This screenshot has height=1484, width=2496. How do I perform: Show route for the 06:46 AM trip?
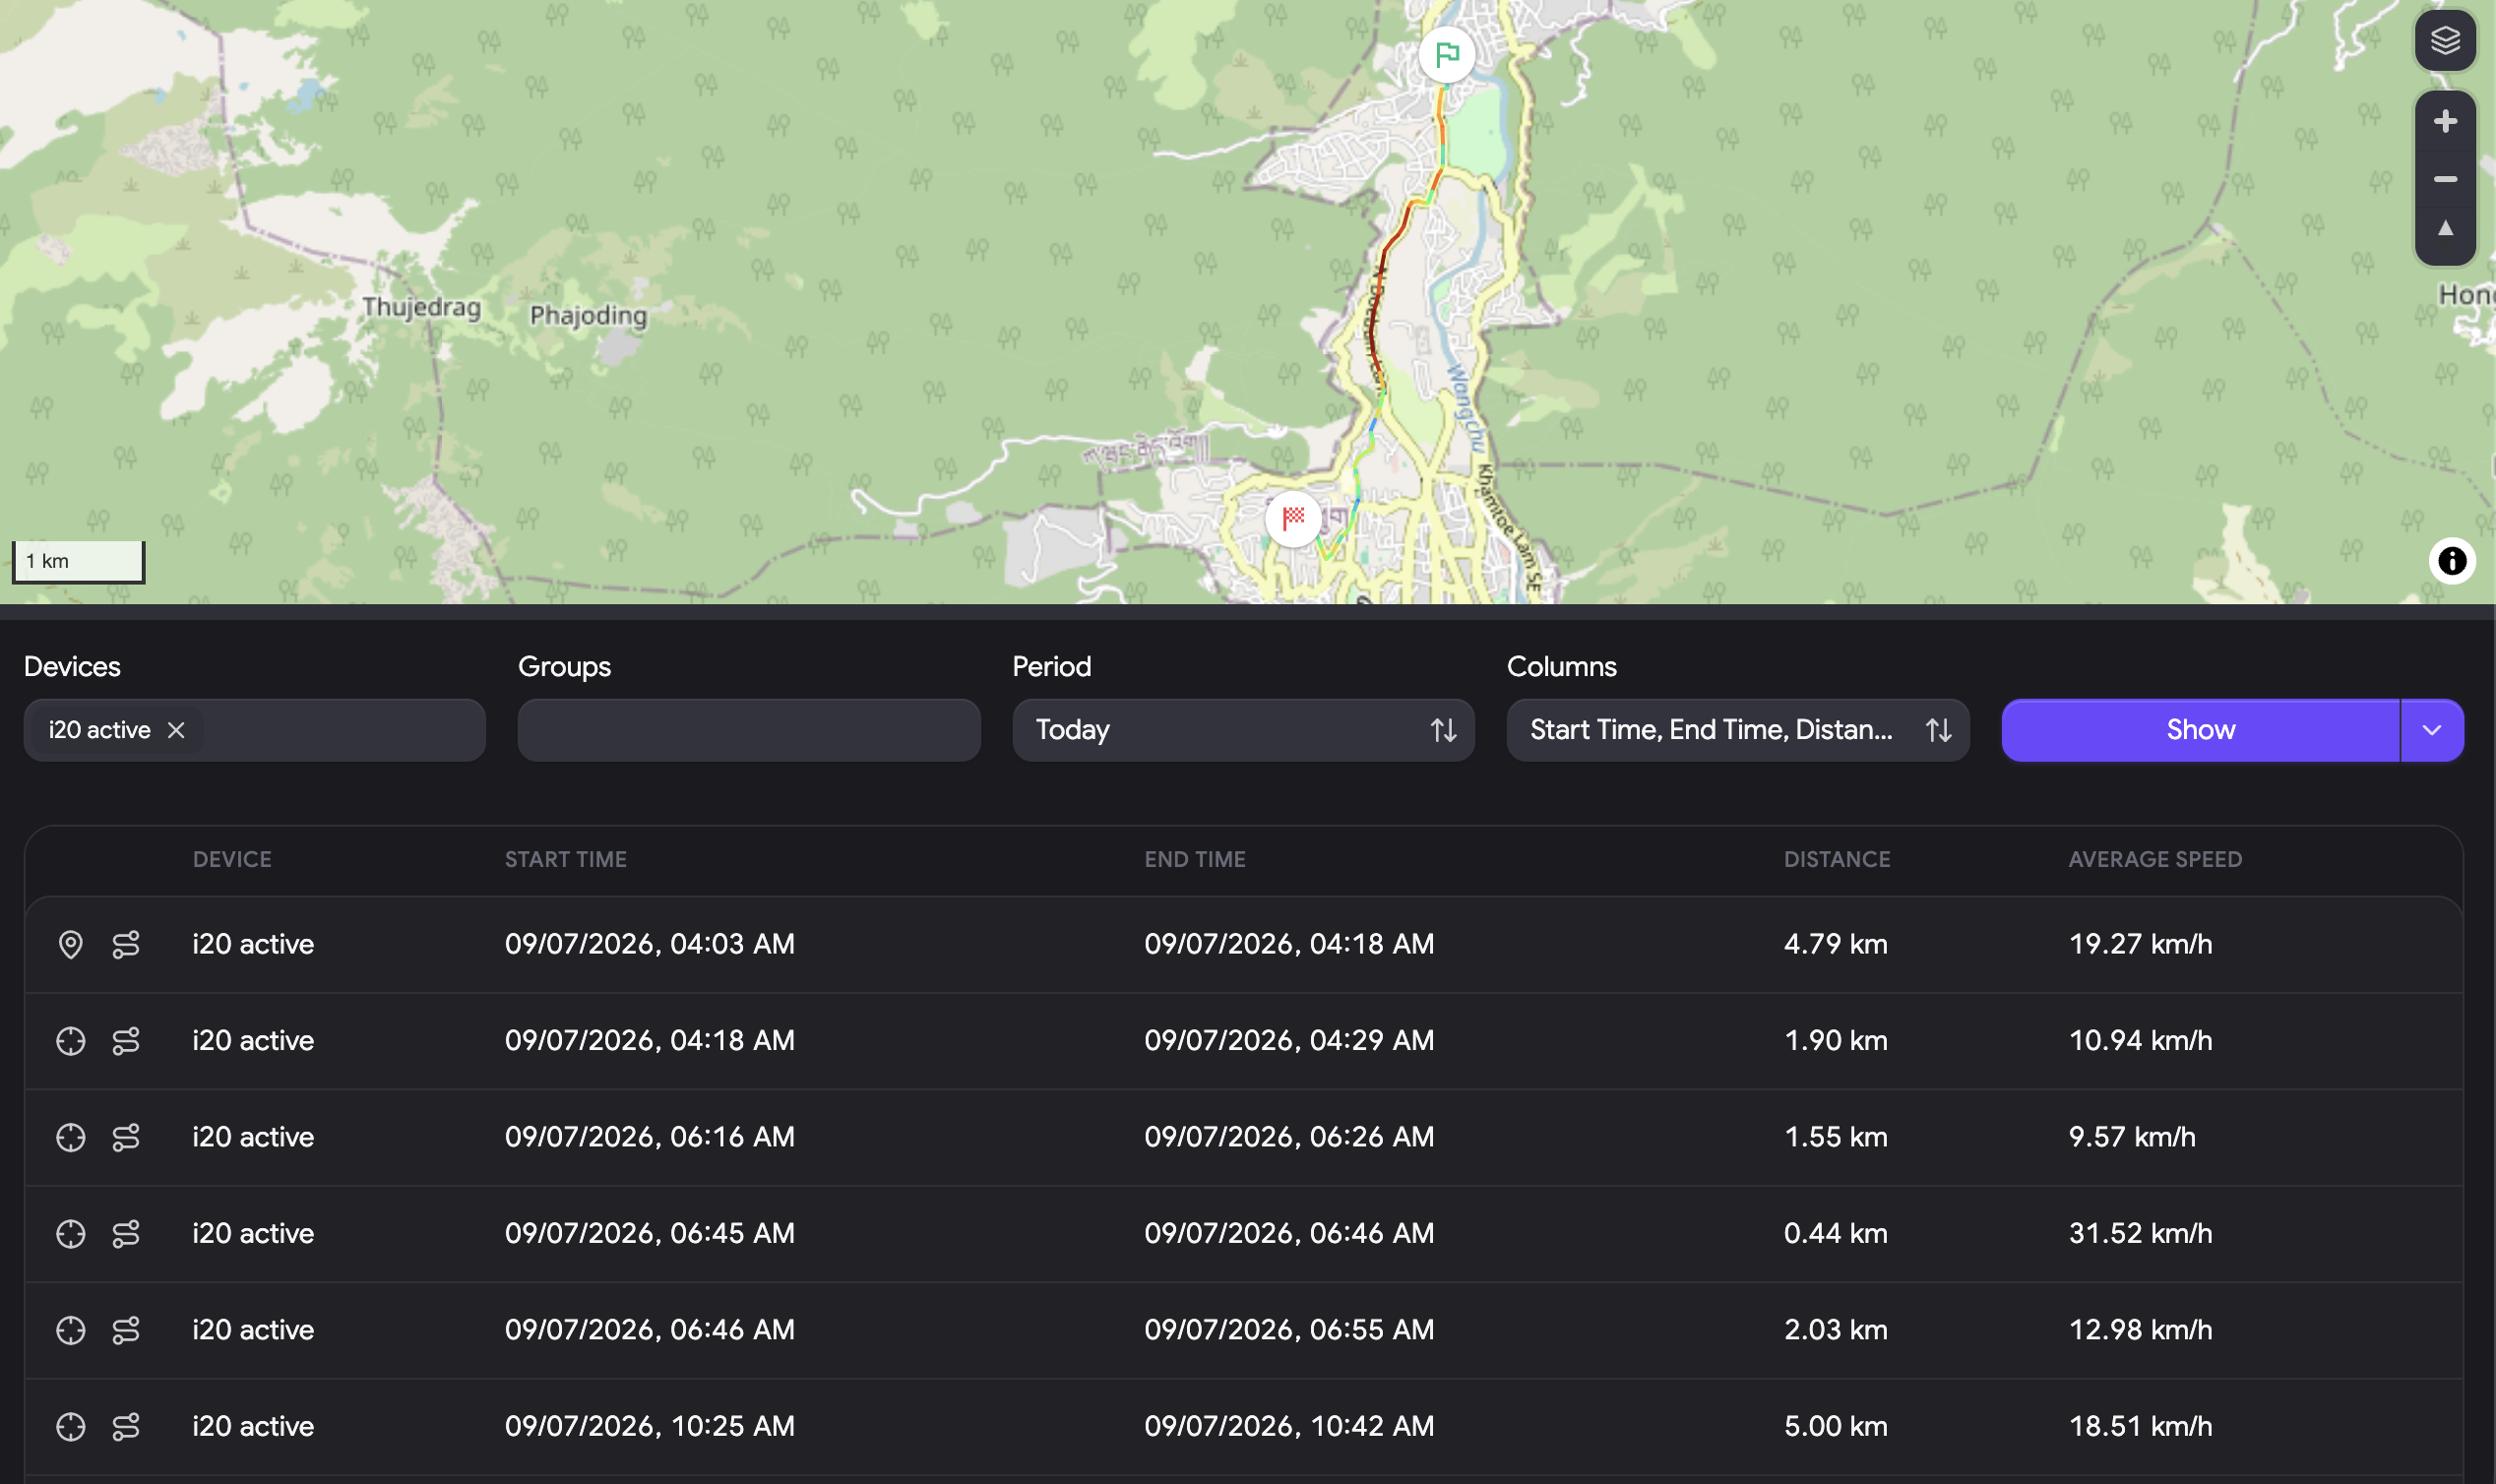(126, 1330)
